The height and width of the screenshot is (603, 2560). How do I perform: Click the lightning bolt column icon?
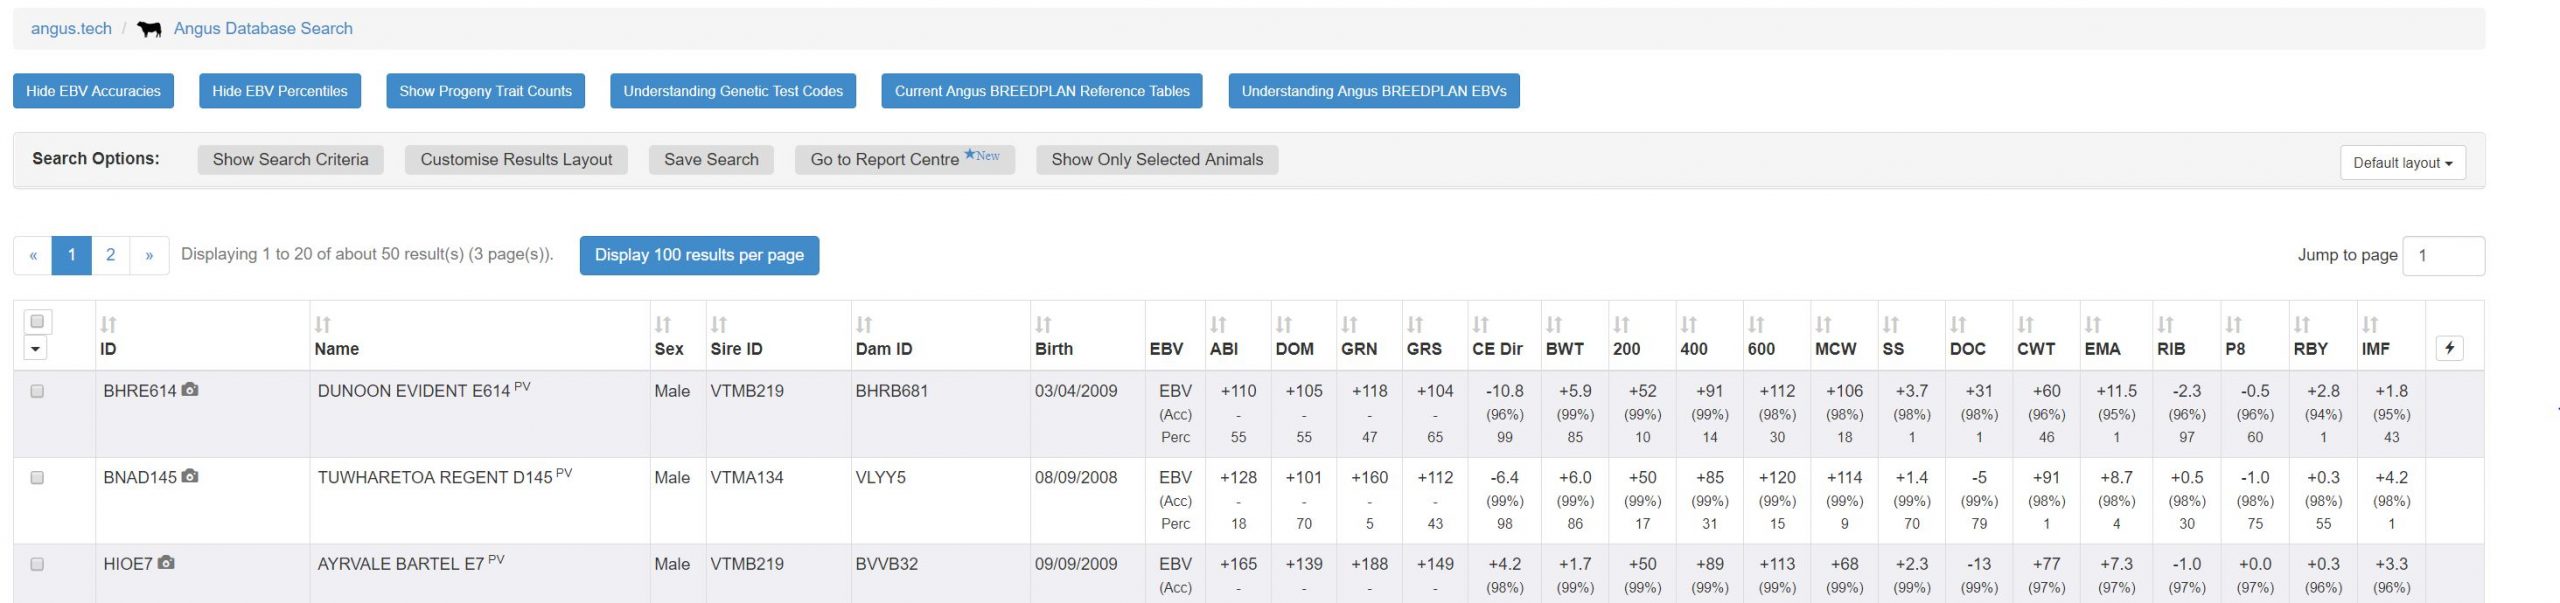2449,348
